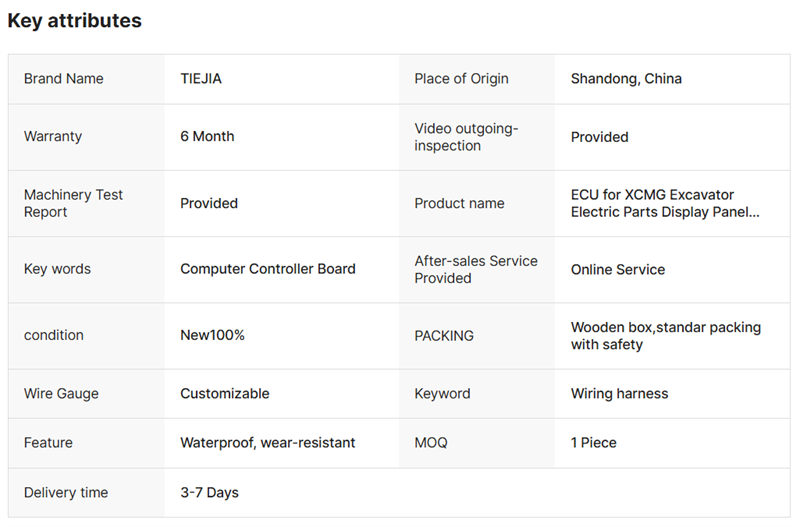Click the 1 Piece MOQ value
Image resolution: width=800 pixels, height=527 pixels.
point(593,443)
